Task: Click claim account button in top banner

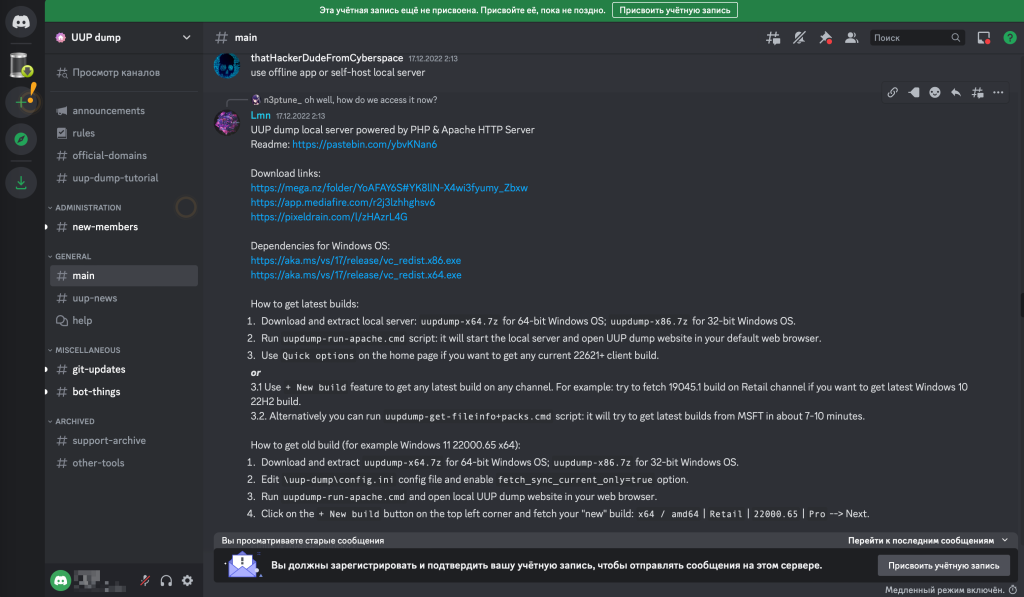Action: click(675, 10)
